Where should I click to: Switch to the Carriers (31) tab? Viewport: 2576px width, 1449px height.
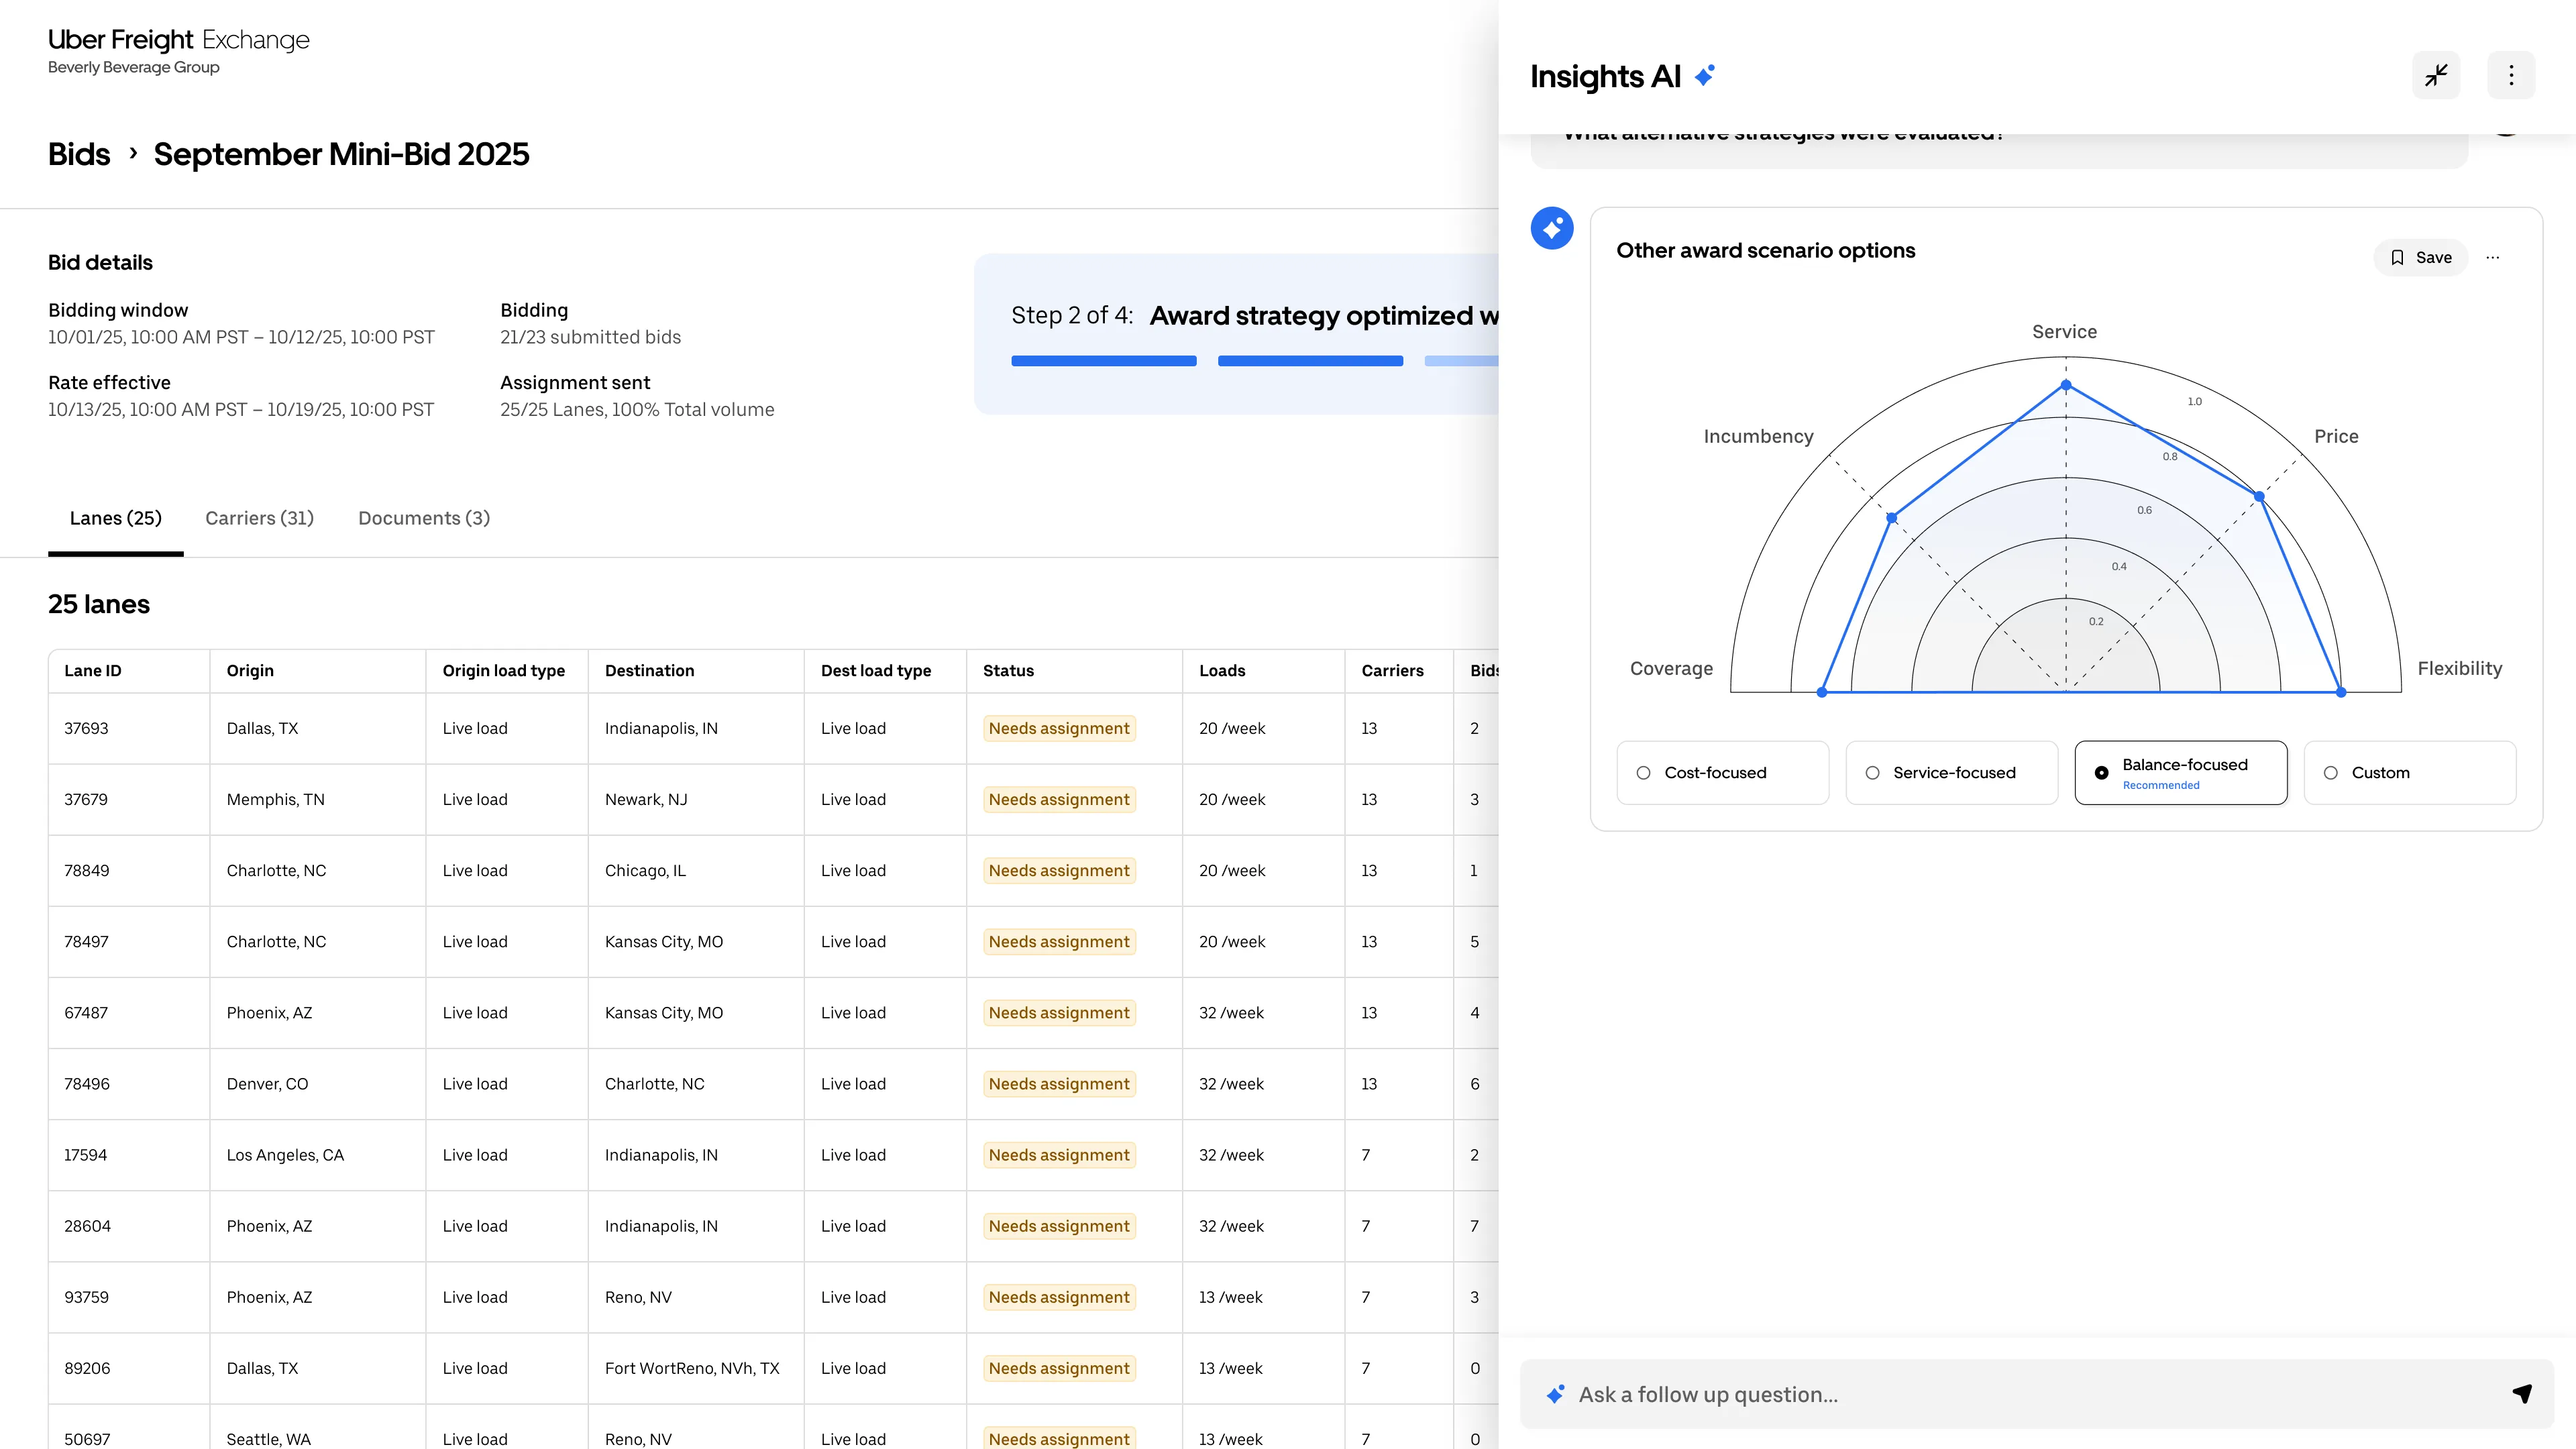coord(259,518)
